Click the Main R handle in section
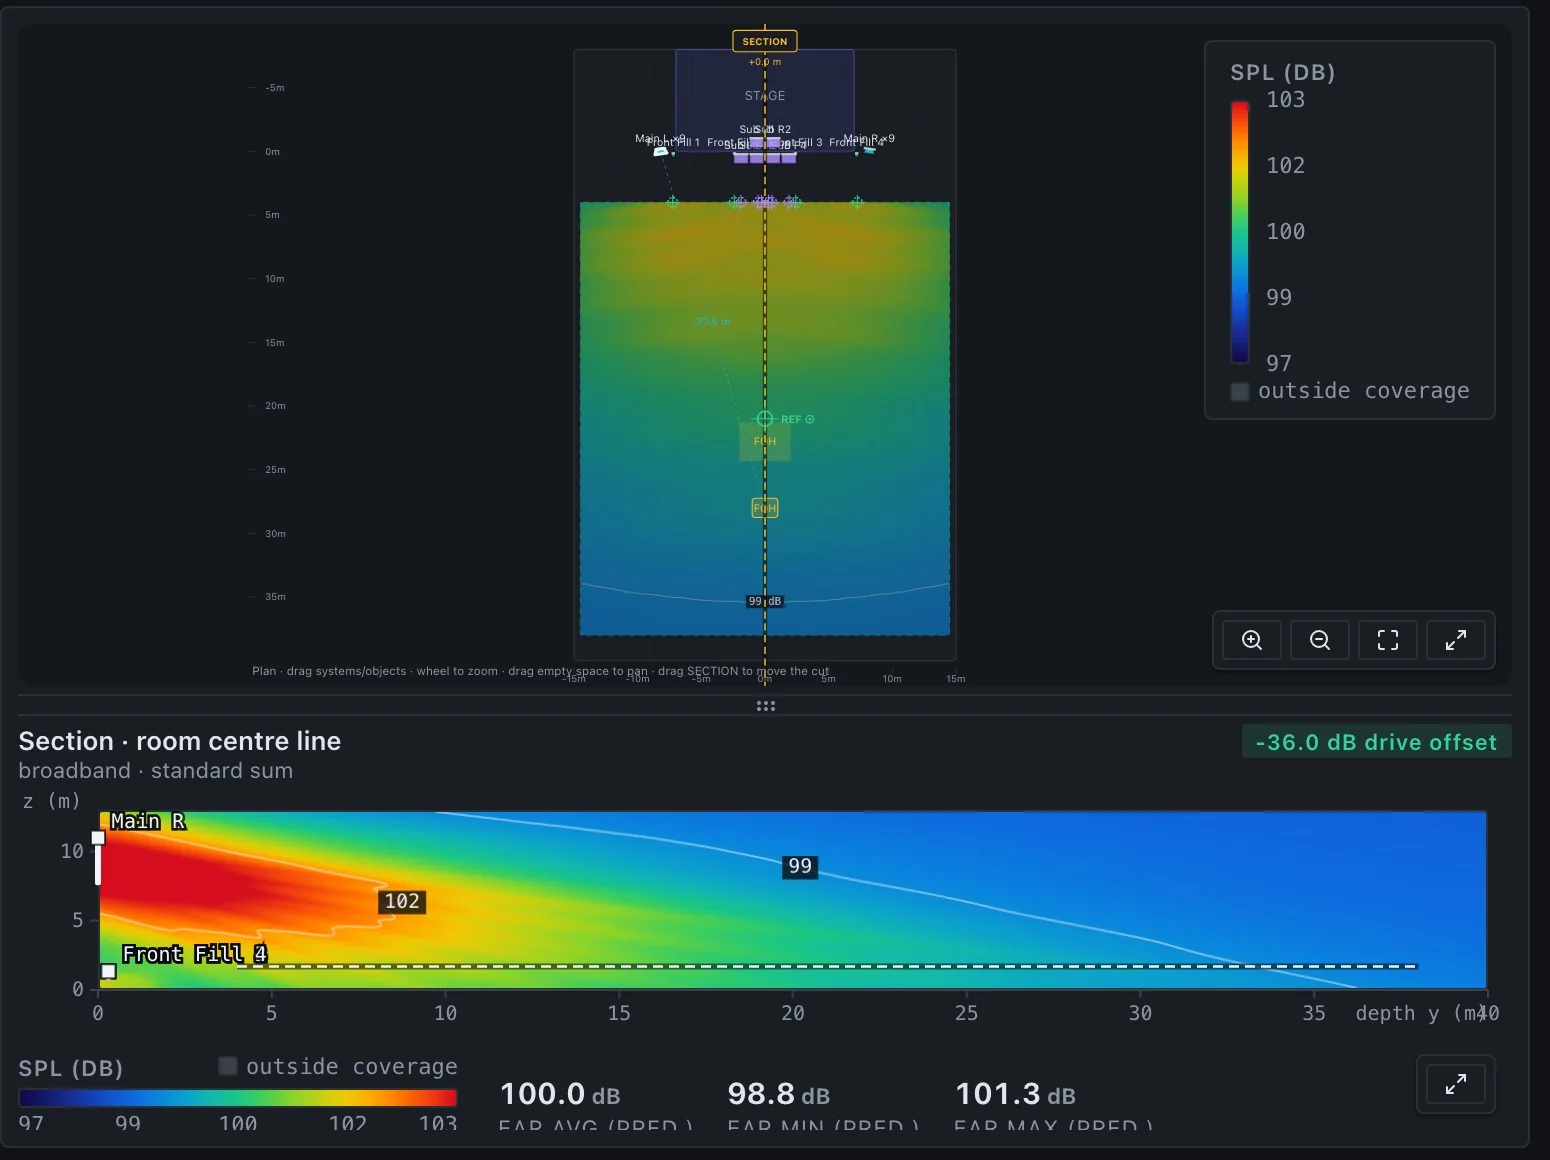Image resolution: width=1550 pixels, height=1160 pixels. [x=98, y=838]
